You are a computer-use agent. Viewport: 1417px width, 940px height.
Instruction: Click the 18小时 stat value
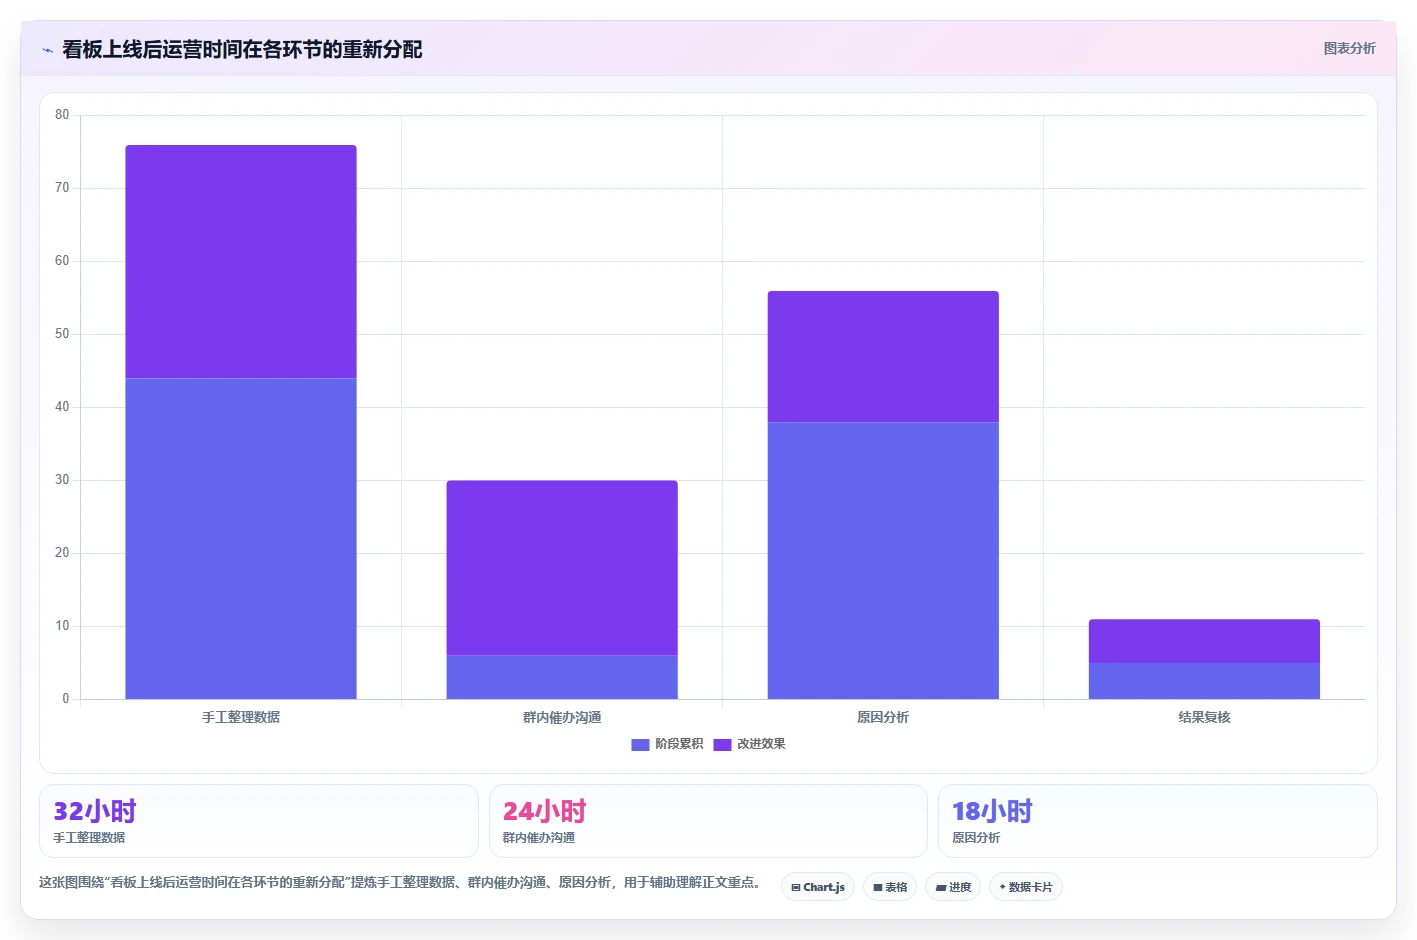coord(992,811)
